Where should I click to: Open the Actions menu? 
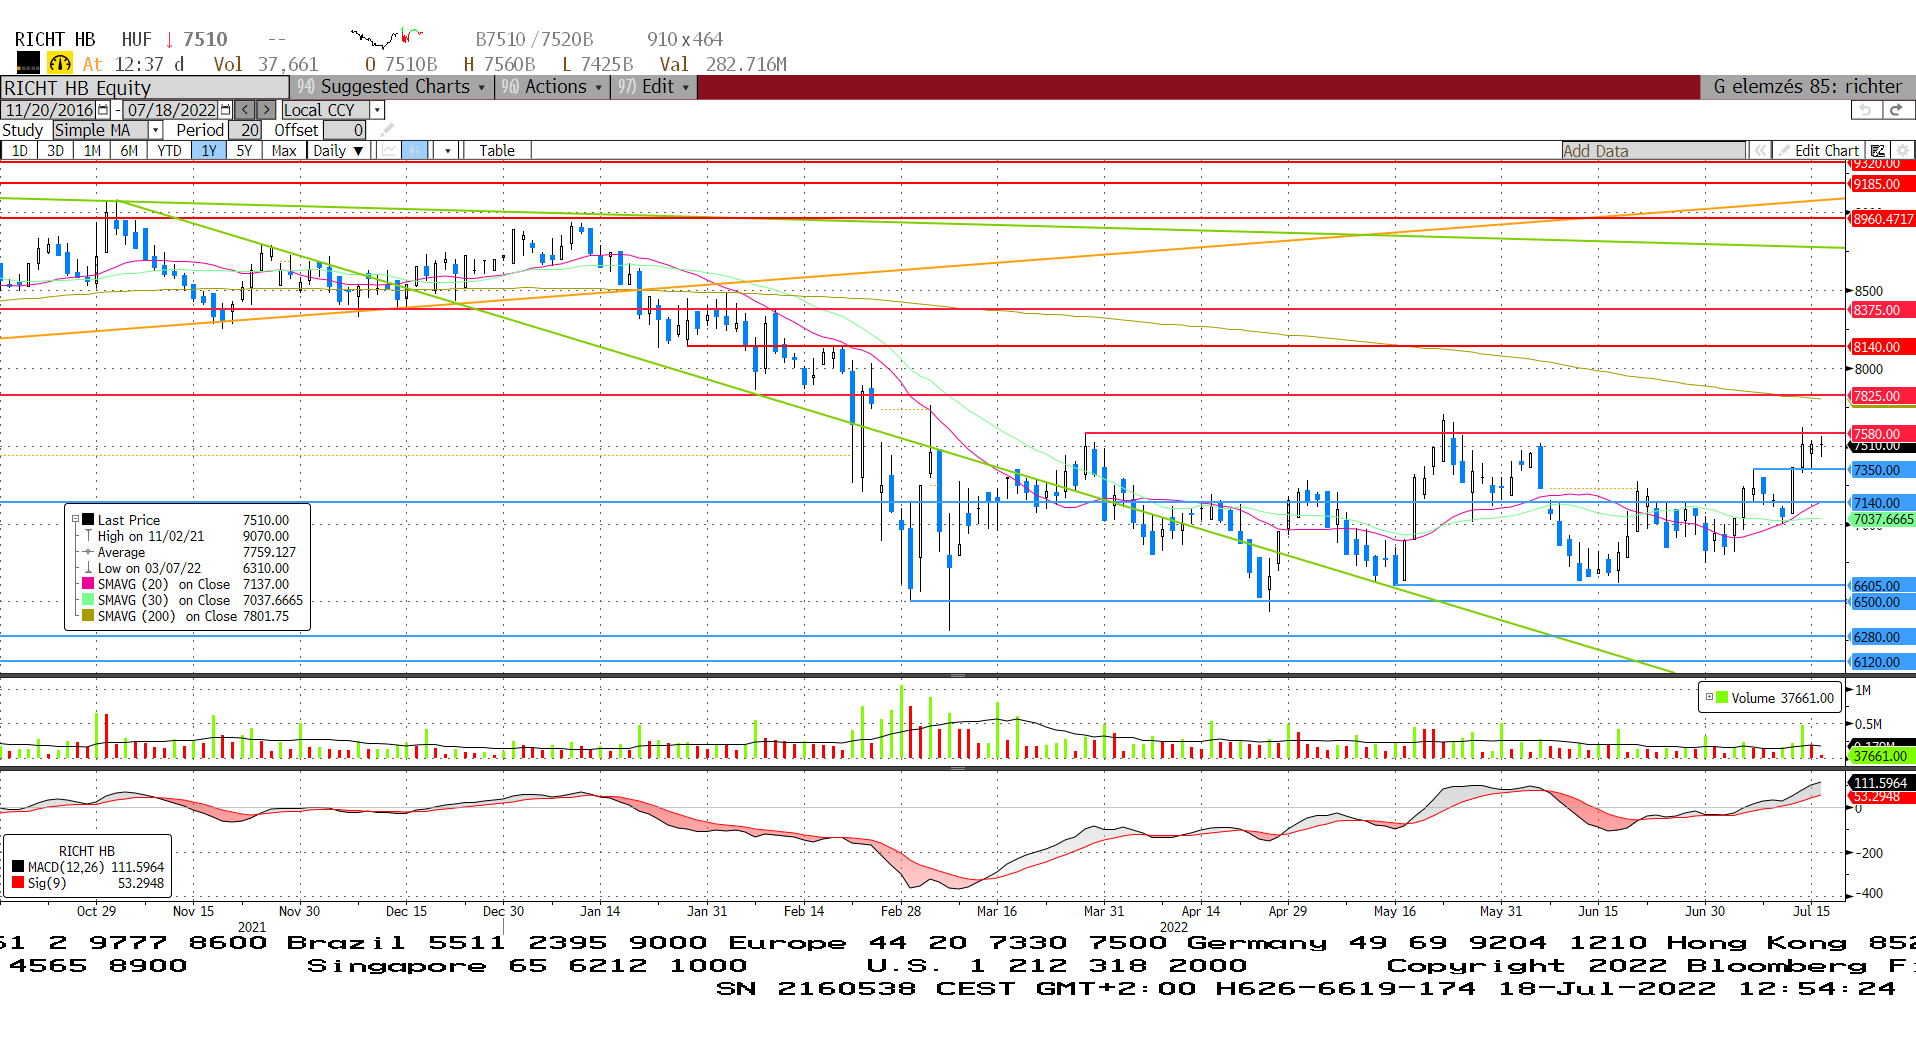tap(553, 87)
